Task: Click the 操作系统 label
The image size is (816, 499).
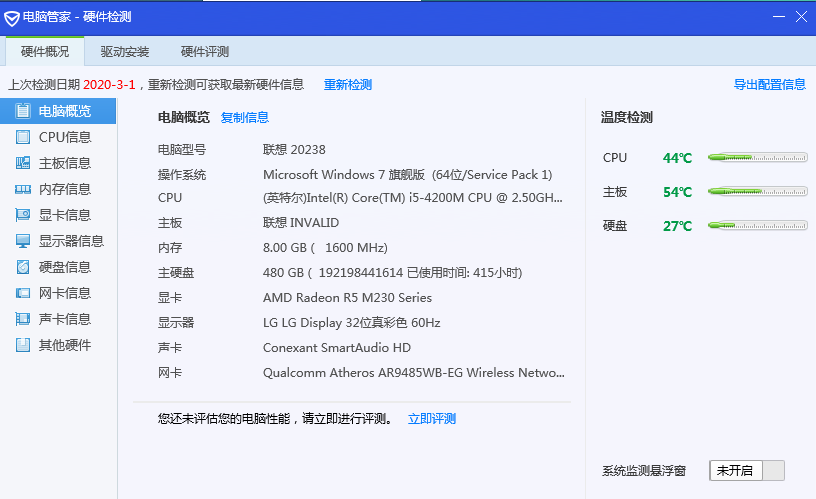Action: 182,175
